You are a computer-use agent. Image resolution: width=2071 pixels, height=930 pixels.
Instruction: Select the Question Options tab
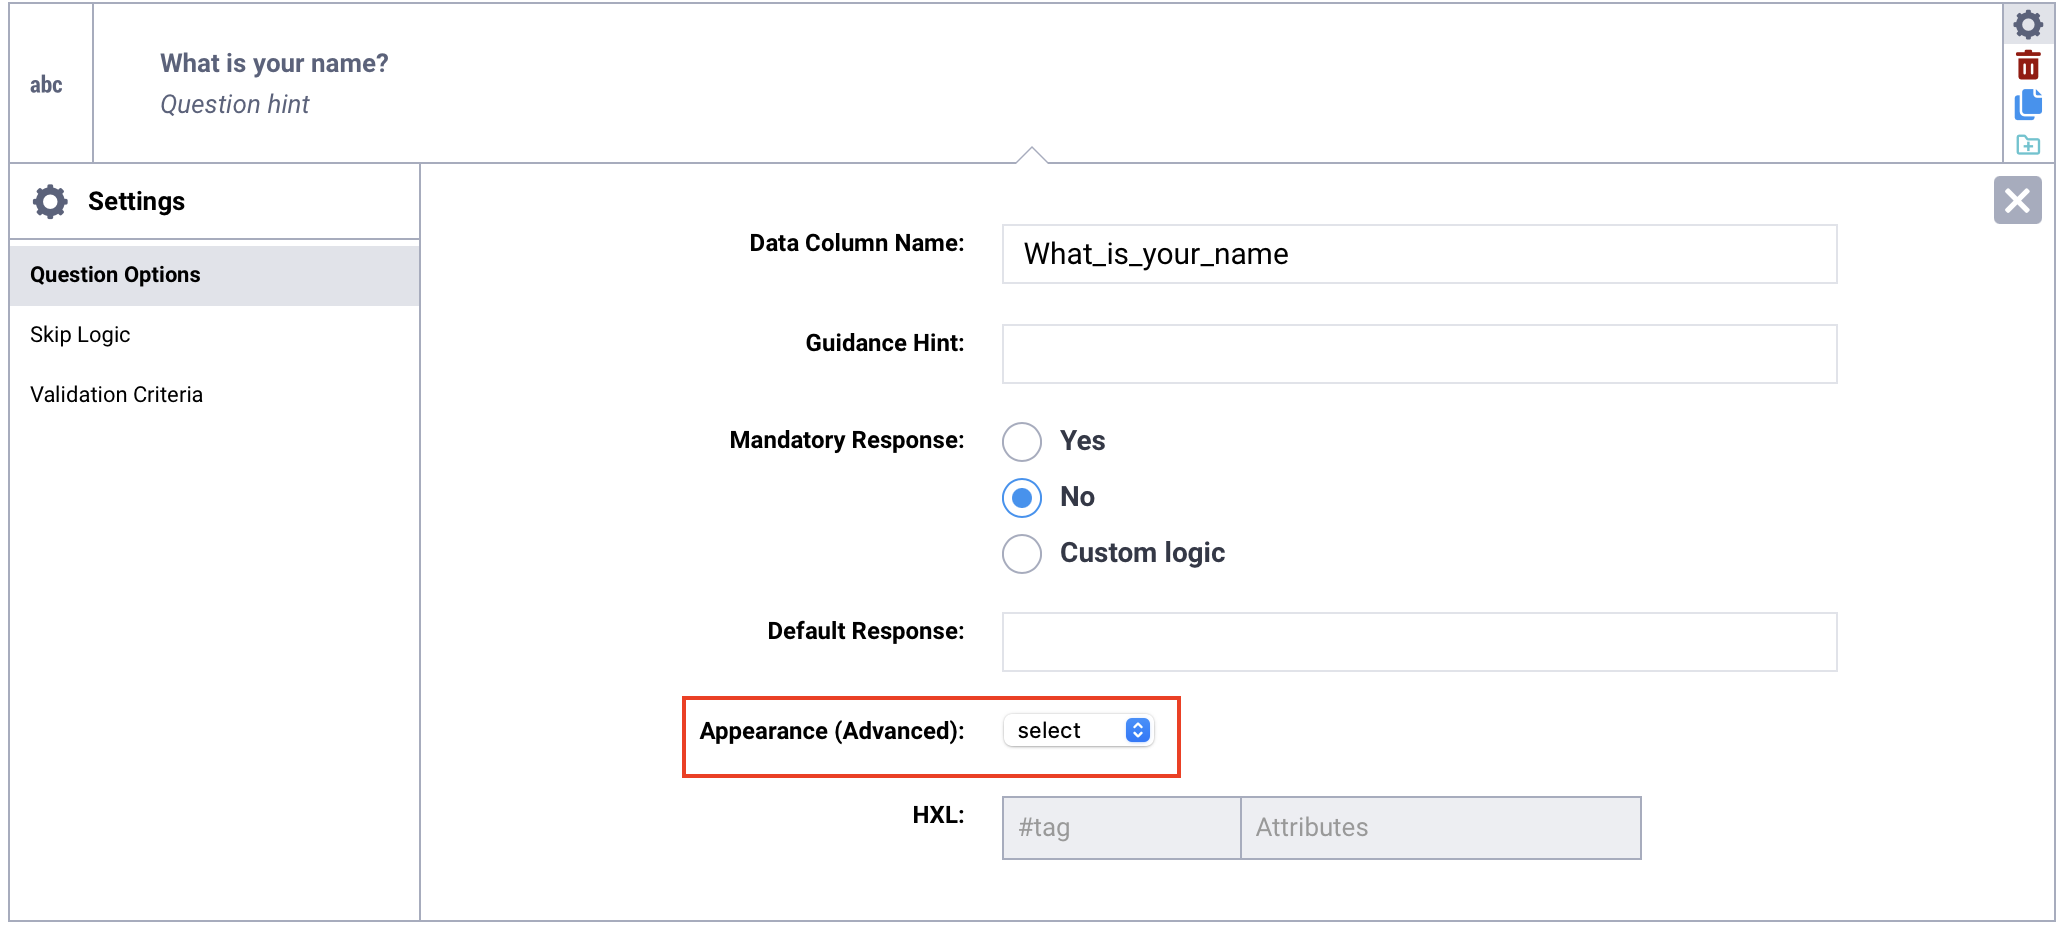click(x=115, y=275)
